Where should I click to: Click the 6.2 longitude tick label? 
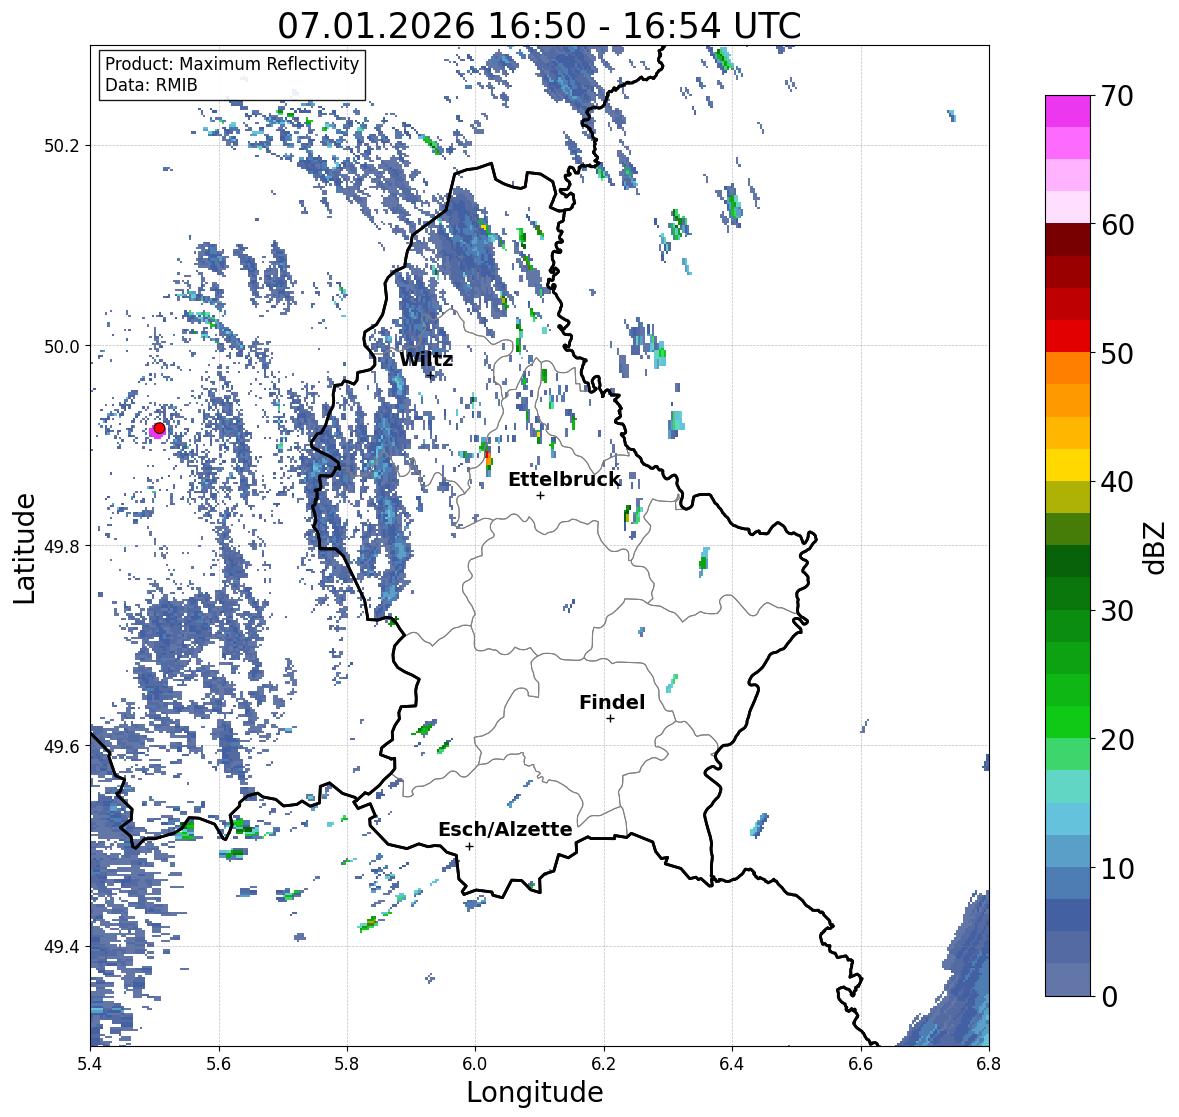[x=604, y=1063]
